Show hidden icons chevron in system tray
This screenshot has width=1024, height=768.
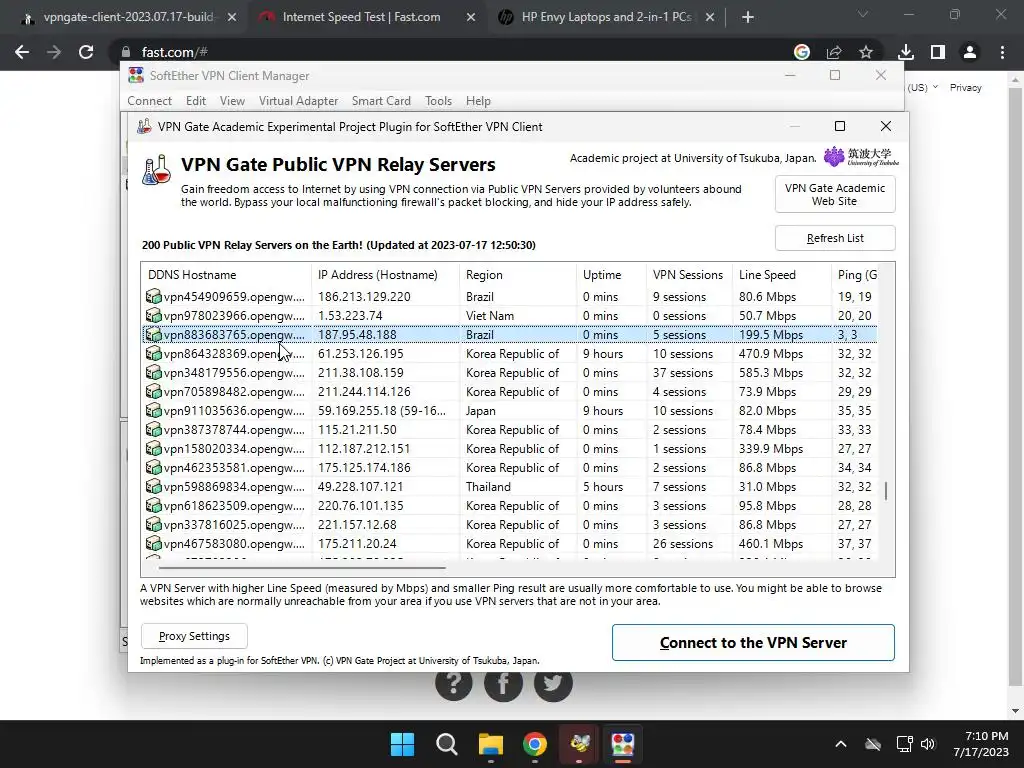tap(841, 744)
